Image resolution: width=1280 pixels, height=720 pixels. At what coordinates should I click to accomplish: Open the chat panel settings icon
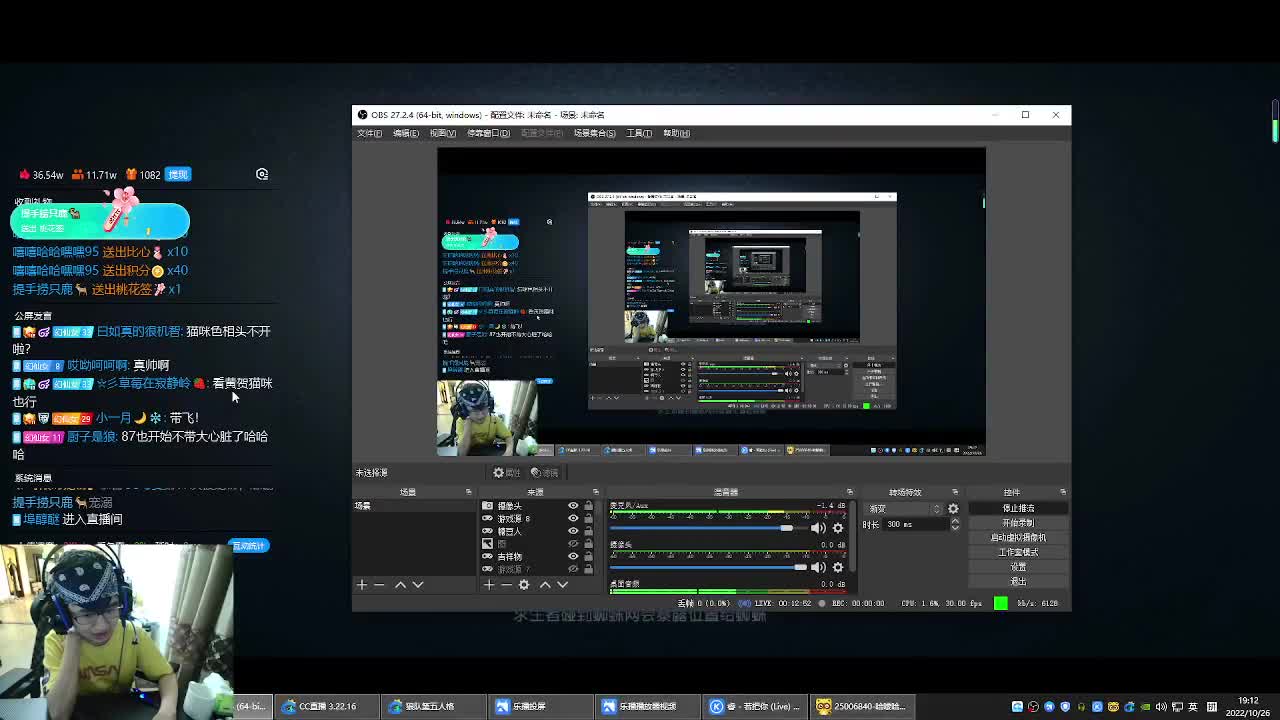click(x=262, y=174)
